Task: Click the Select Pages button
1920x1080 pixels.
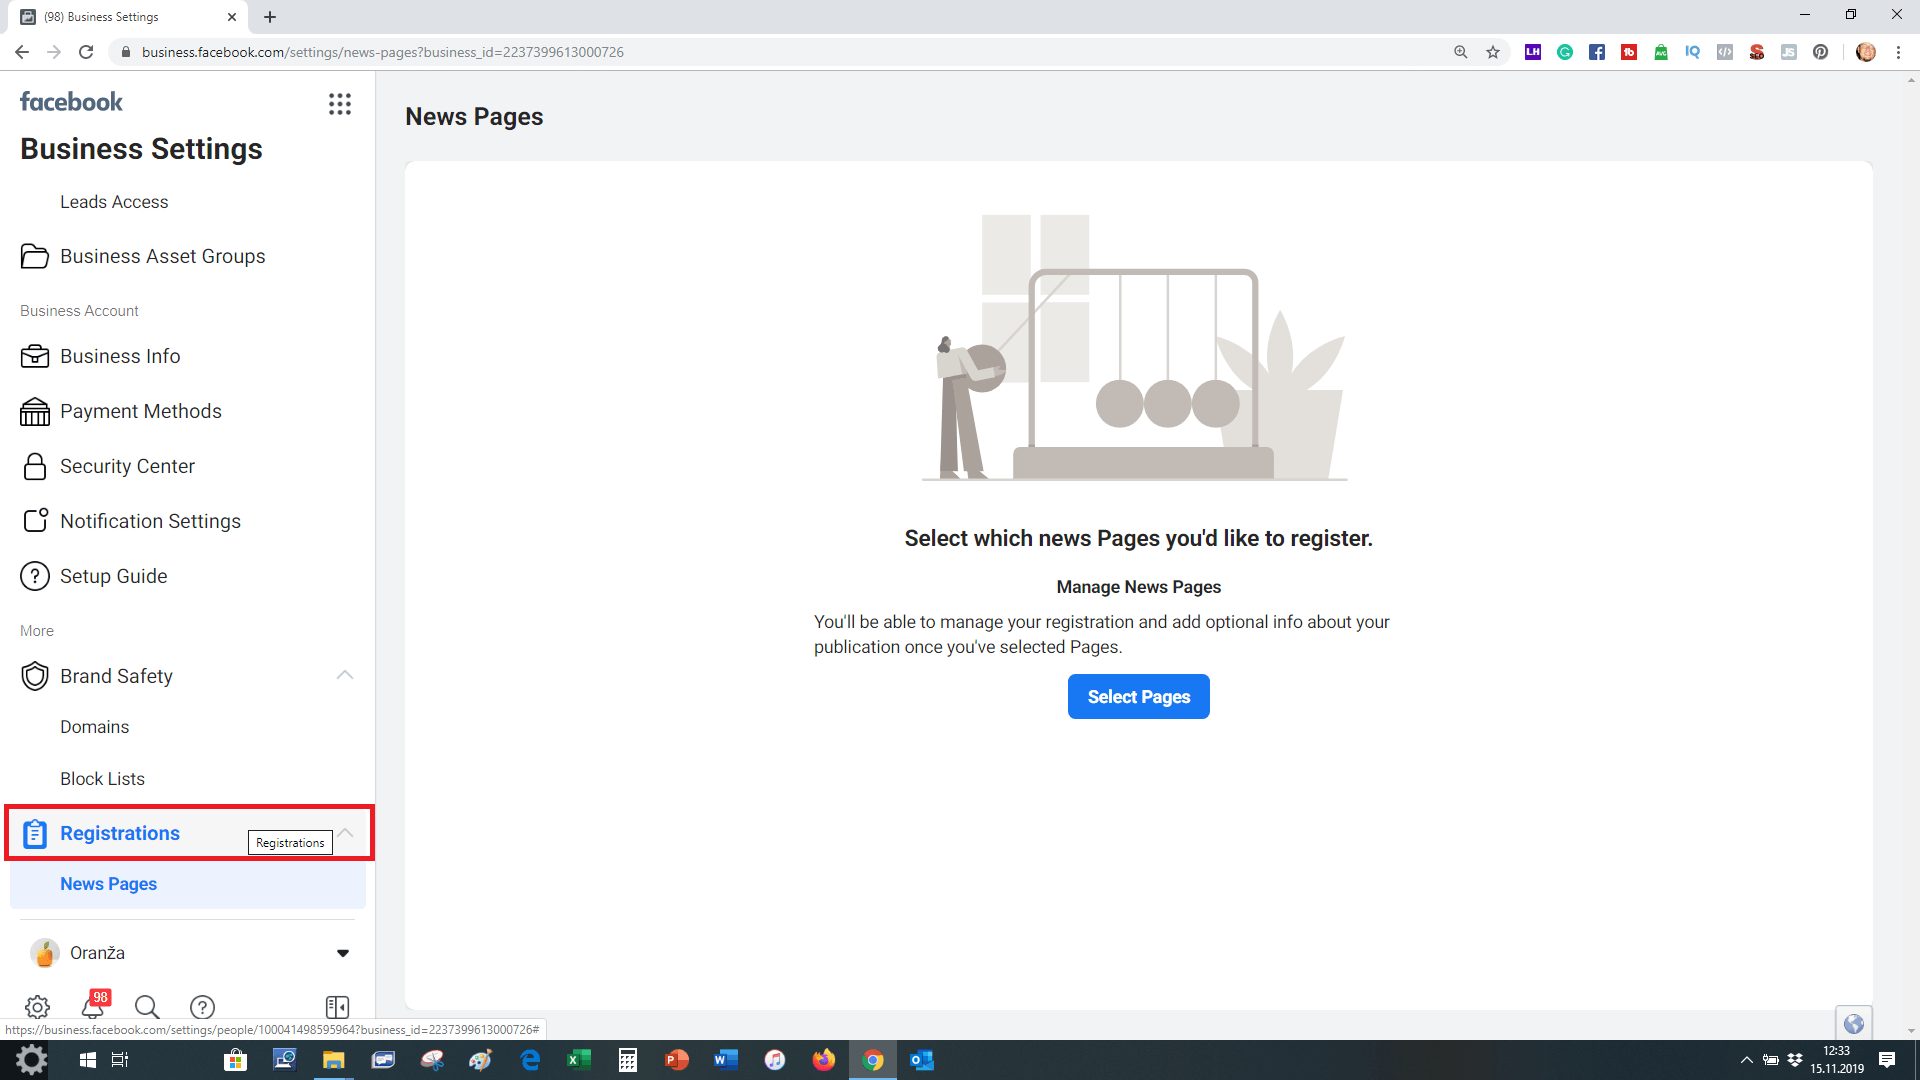Action: pos(1138,697)
